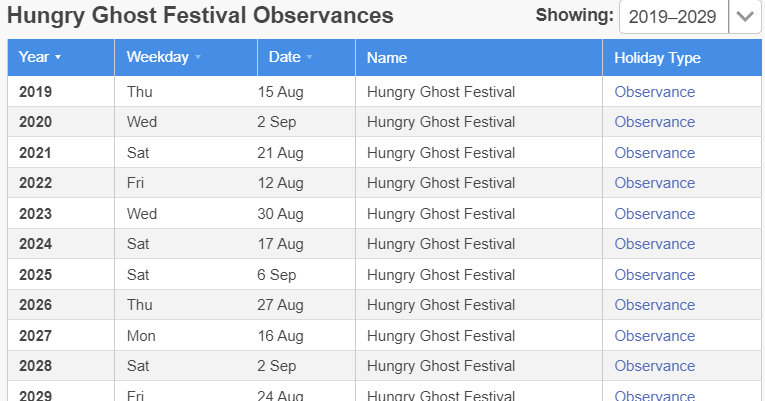Viewport: 765px width, 401px height.
Task: Open the year range dropdown showing 2019–2029
Action: click(x=673, y=17)
